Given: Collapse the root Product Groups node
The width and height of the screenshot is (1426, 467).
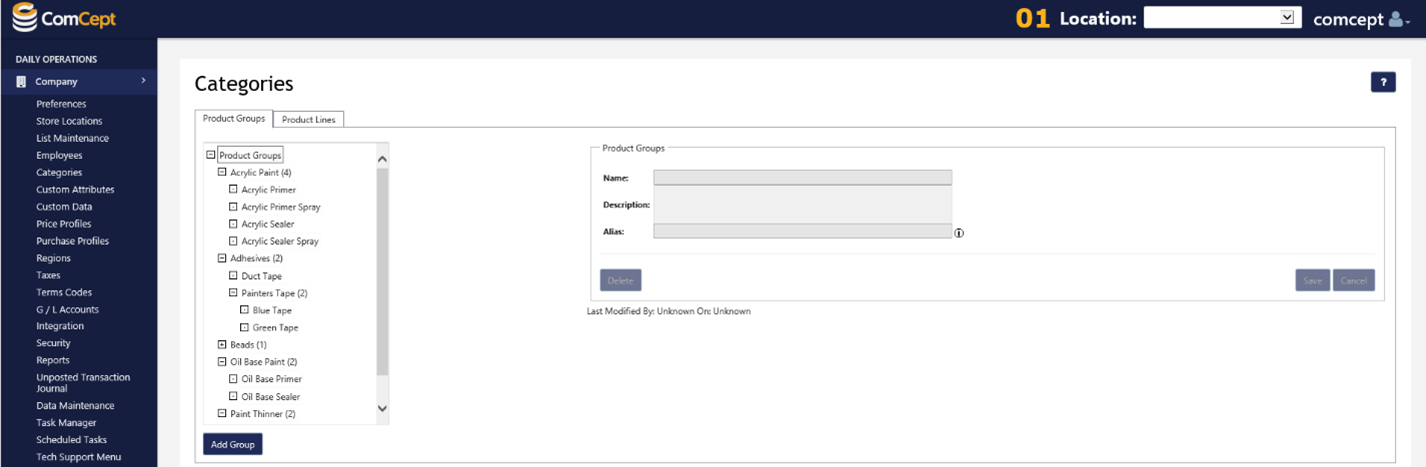Looking at the screenshot, I should (211, 155).
